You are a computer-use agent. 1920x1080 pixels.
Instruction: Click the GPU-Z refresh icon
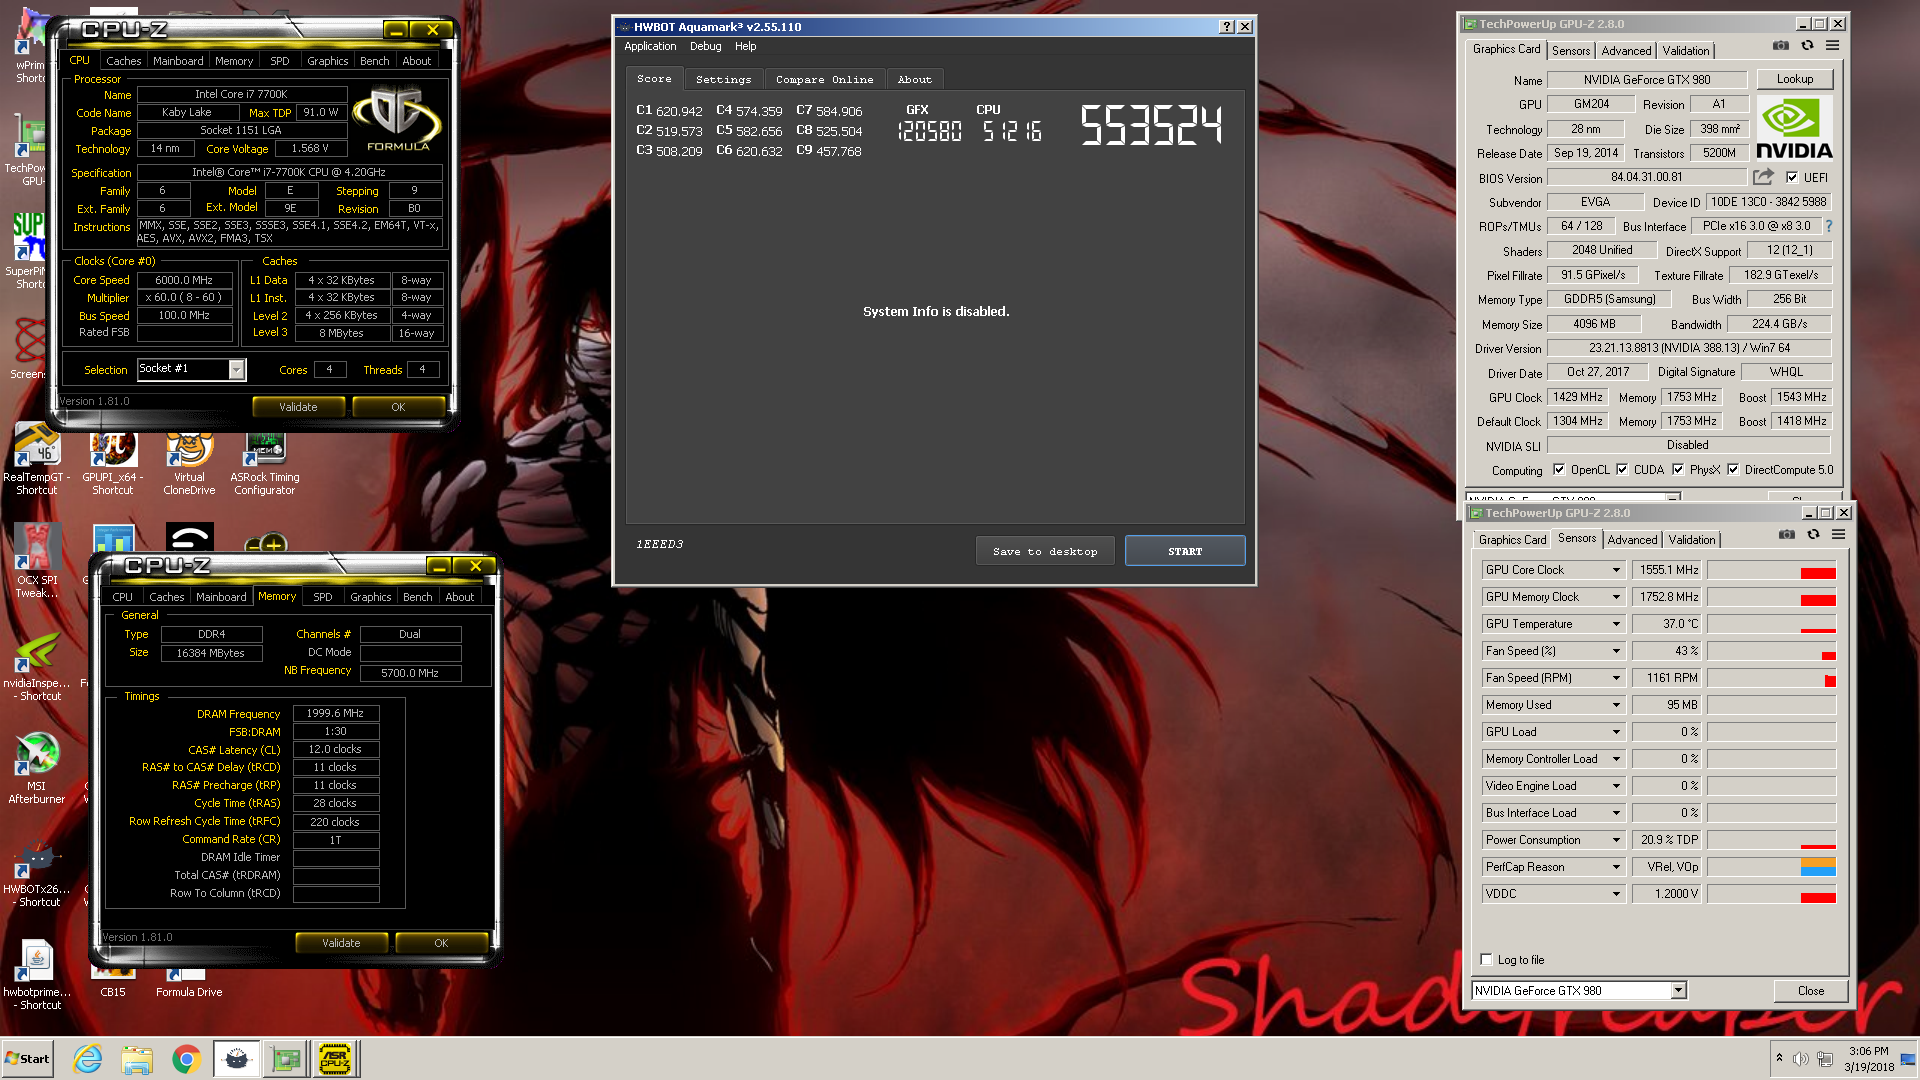pos(1807,46)
